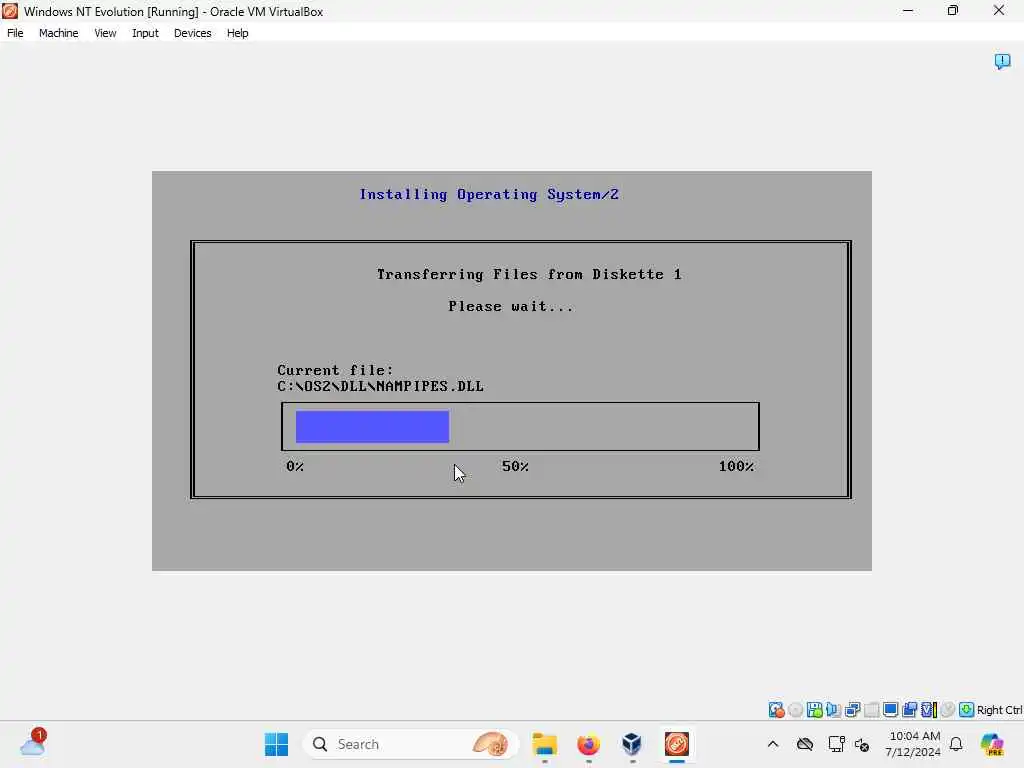The image size is (1024, 768).
Task: Click the OneDrive cloud tray icon
Action: (805, 744)
